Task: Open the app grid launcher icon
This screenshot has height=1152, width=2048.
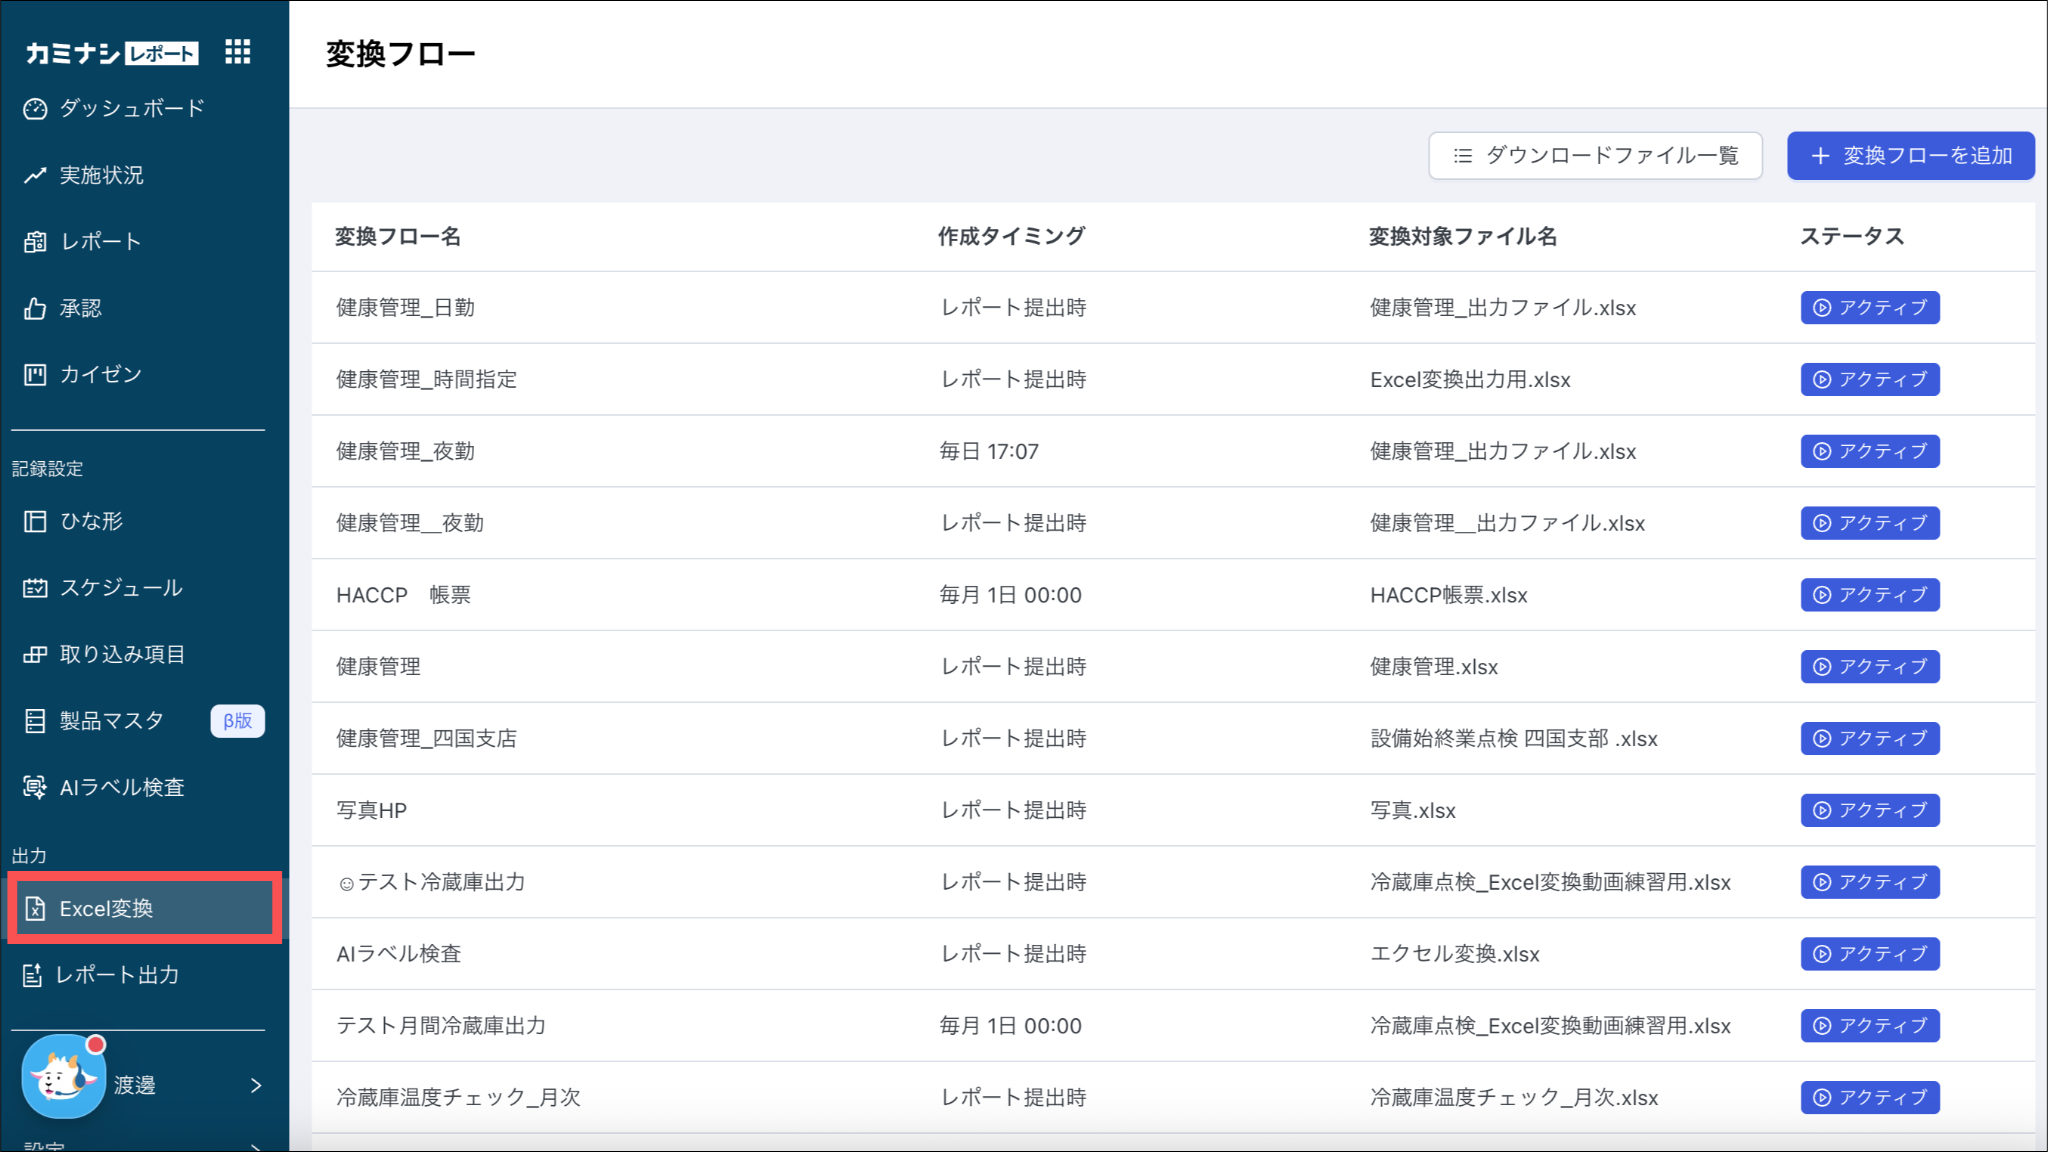Action: [x=237, y=52]
